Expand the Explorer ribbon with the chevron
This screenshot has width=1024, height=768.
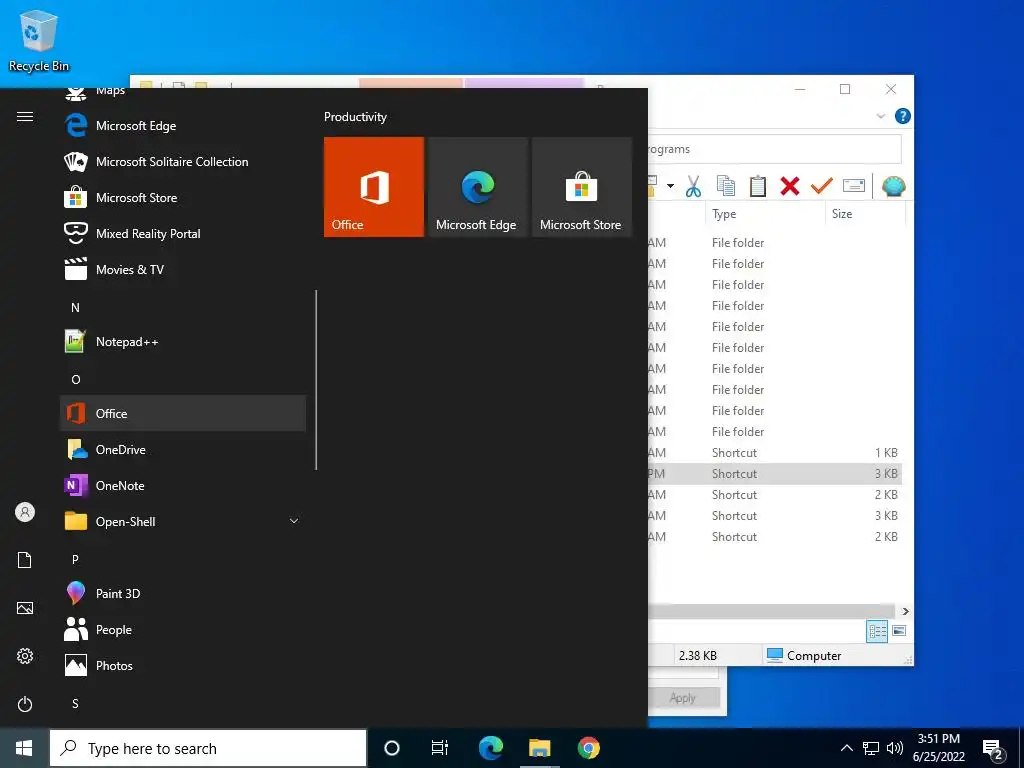point(880,116)
